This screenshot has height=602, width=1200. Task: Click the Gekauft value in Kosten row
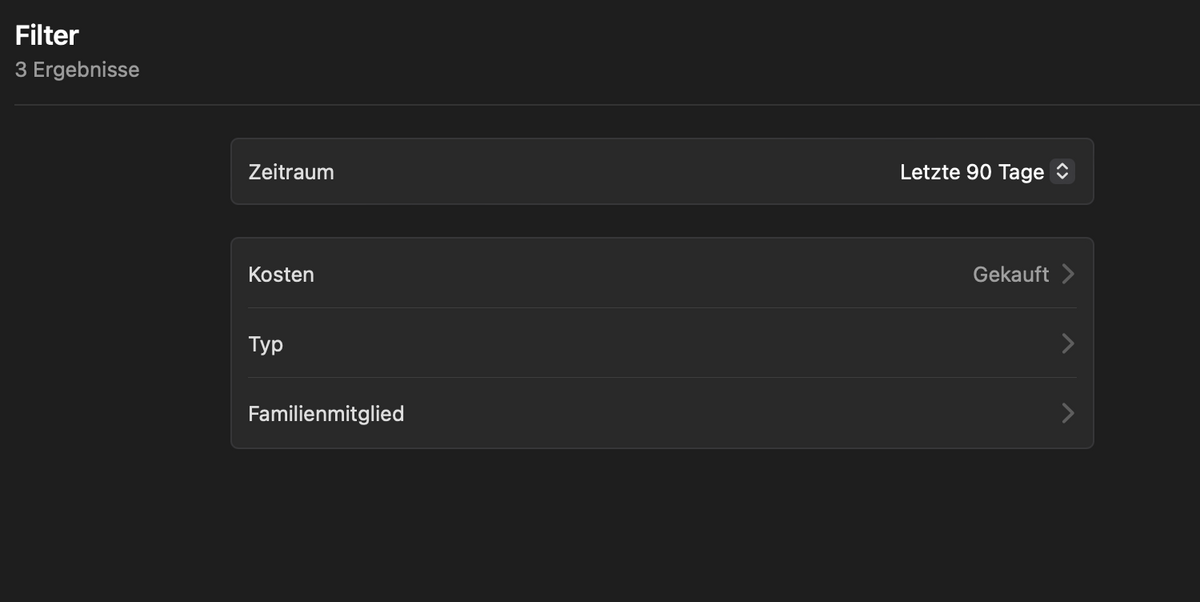pyautogui.click(x=1010, y=274)
